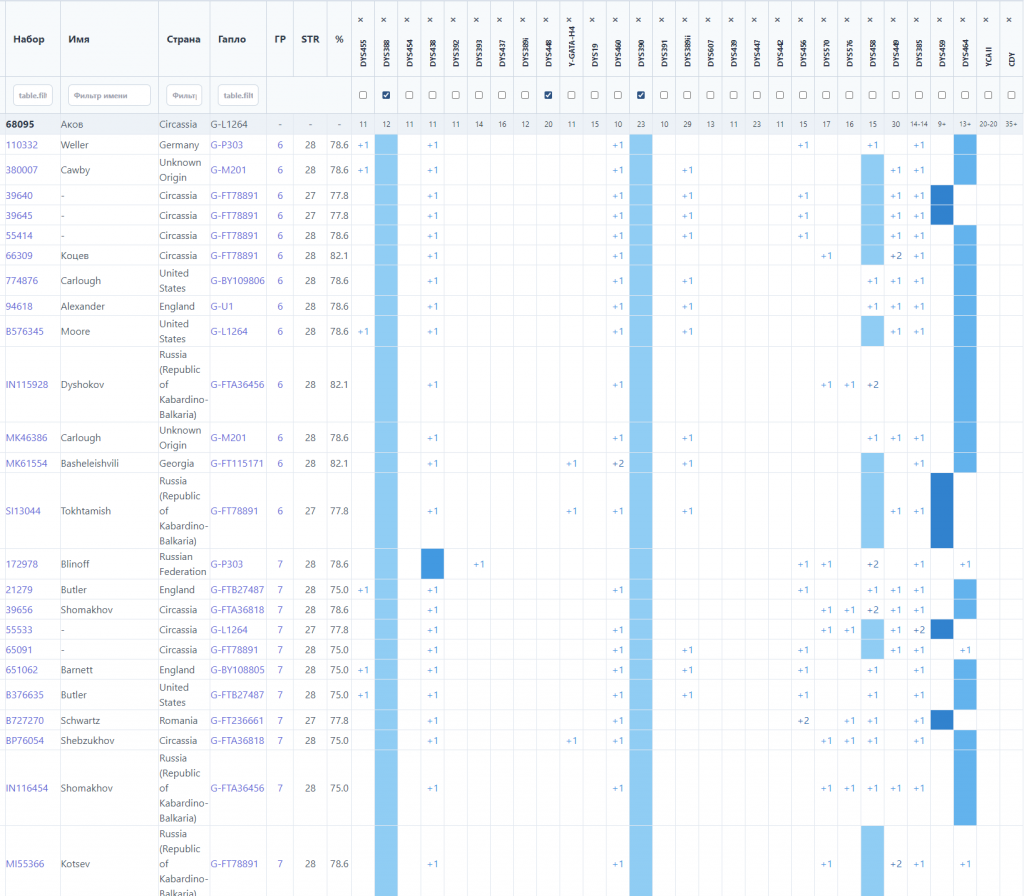Screen dimensions: 1024x896
Task: Click the × above DYS393
Action: coord(478,19)
